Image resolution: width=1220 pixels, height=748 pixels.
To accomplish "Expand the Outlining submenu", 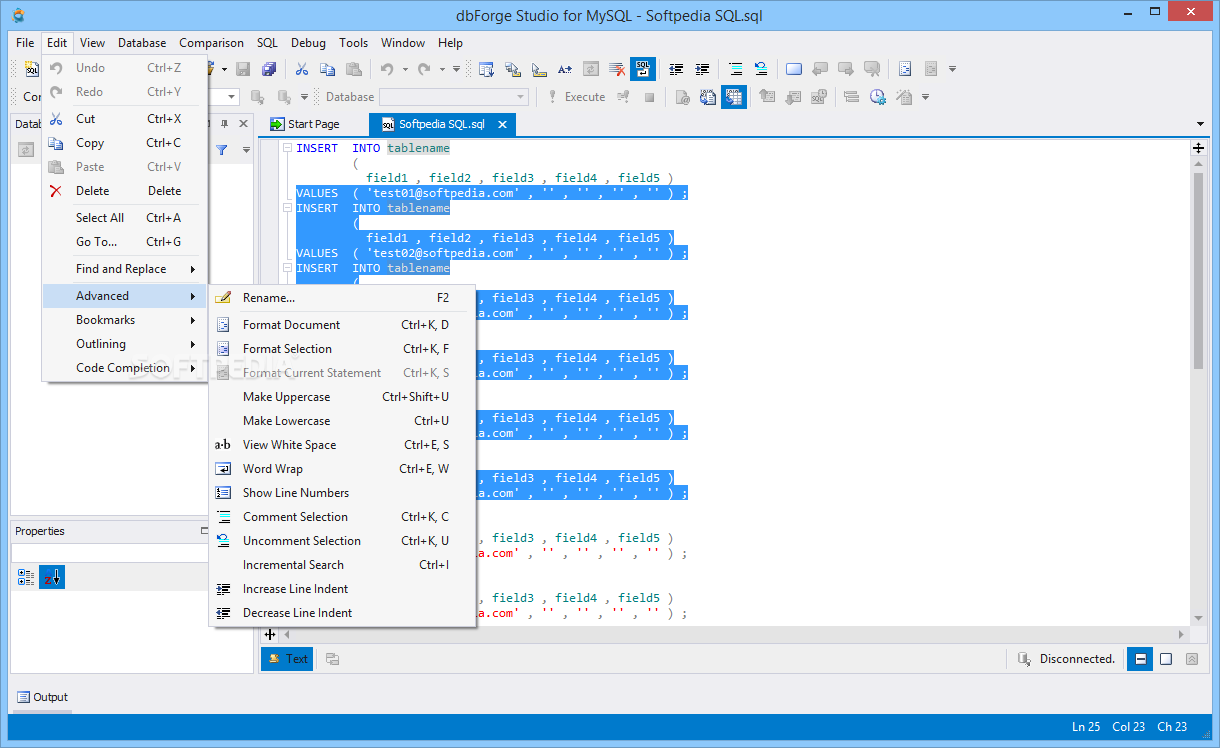I will (x=125, y=344).
